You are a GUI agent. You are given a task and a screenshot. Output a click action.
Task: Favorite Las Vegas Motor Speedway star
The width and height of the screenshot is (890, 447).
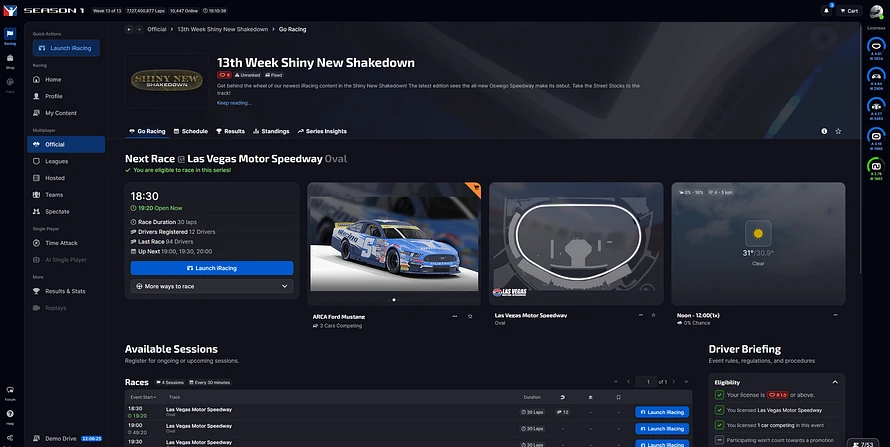click(653, 315)
